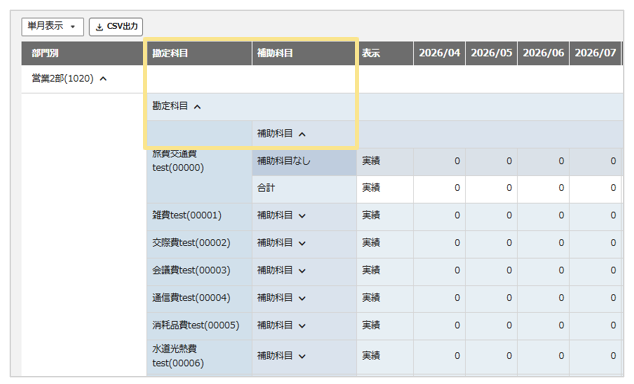Click 実績 in the 補助科目なし row
This screenshot has width=634, height=384.
coord(371,161)
